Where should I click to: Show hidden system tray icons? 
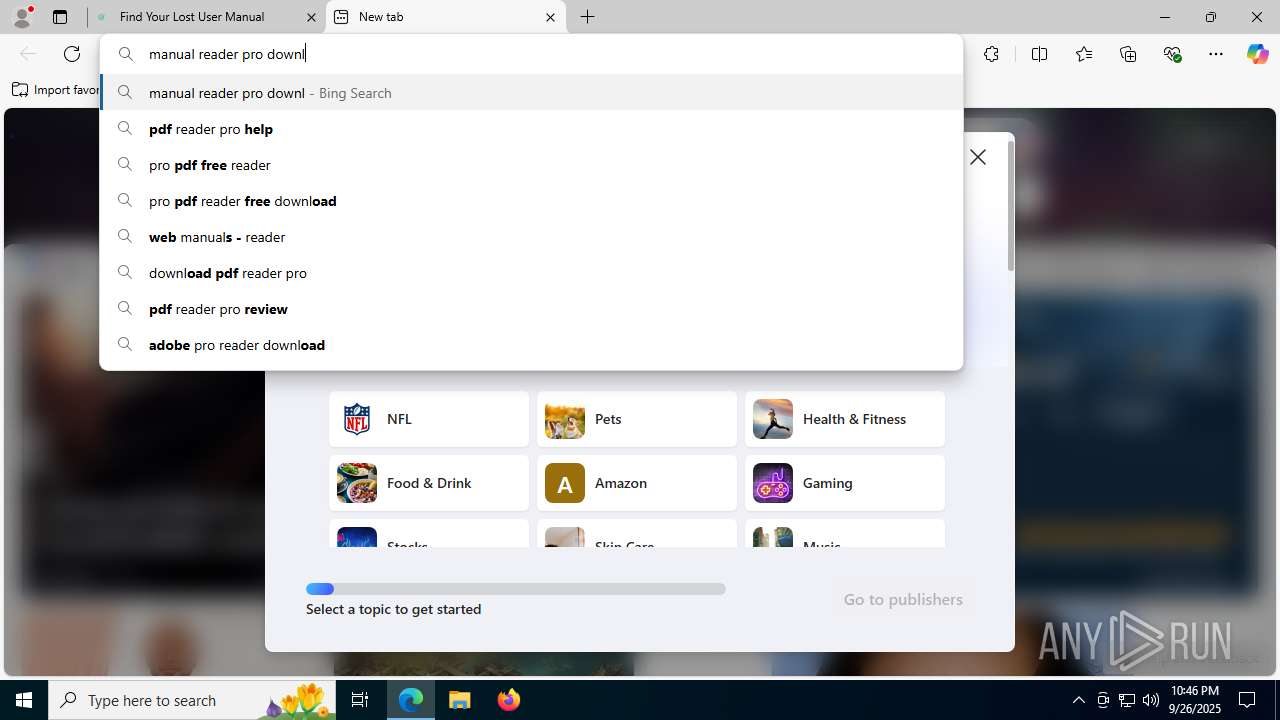(1078, 700)
